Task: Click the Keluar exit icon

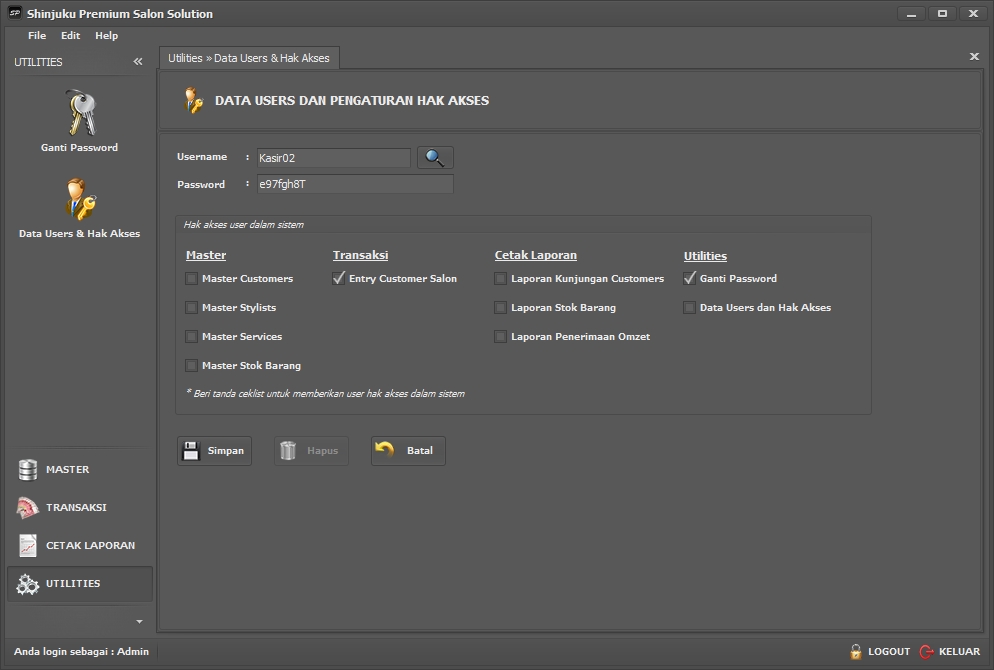Action: [x=927, y=652]
